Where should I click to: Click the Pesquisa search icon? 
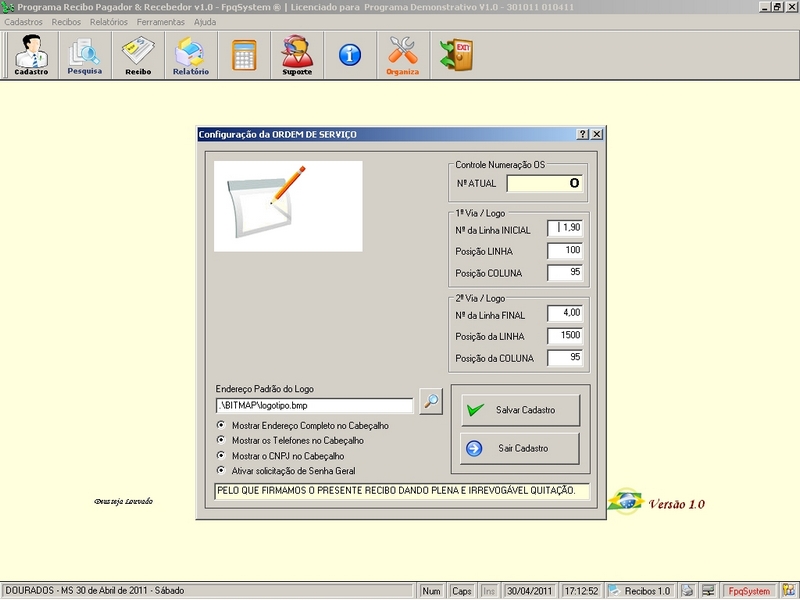pyautogui.click(x=84, y=54)
